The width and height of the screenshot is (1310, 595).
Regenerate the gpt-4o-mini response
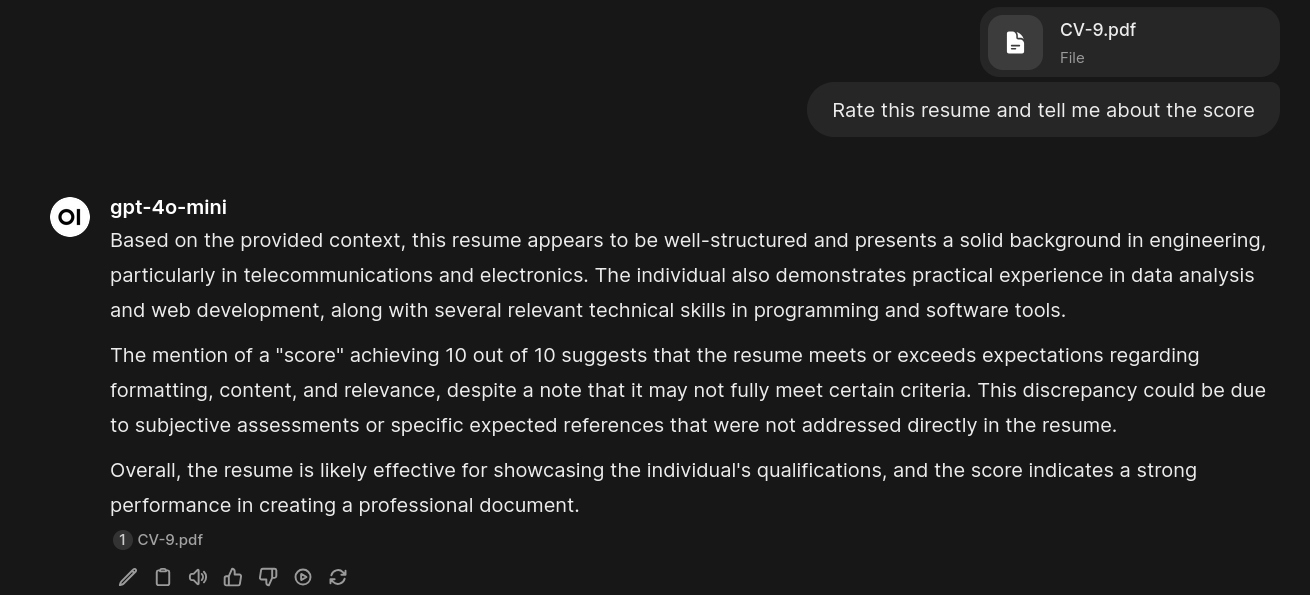[338, 577]
